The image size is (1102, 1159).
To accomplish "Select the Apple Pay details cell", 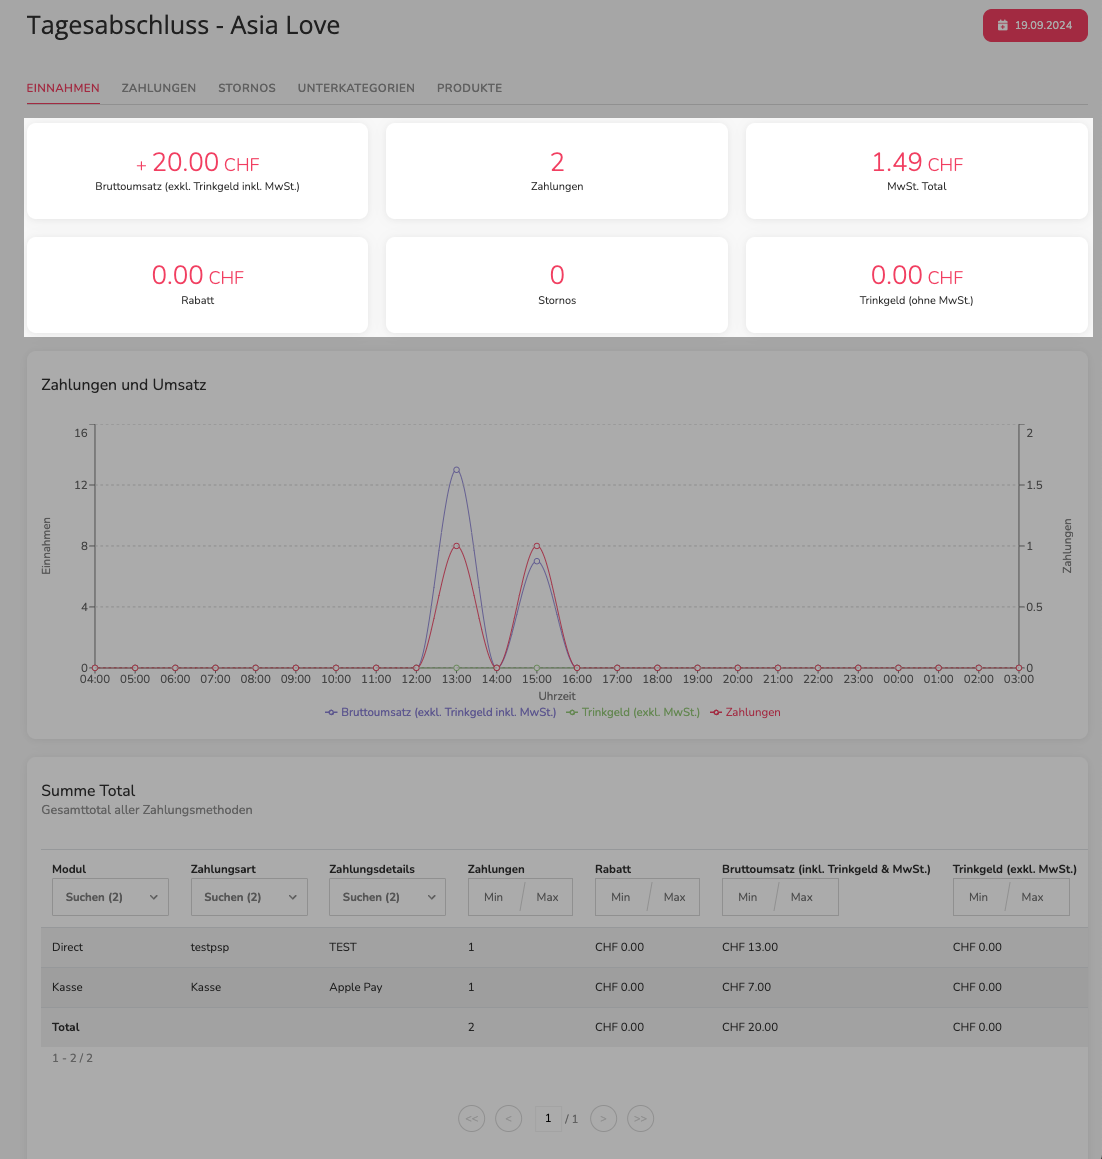I will 356,987.
